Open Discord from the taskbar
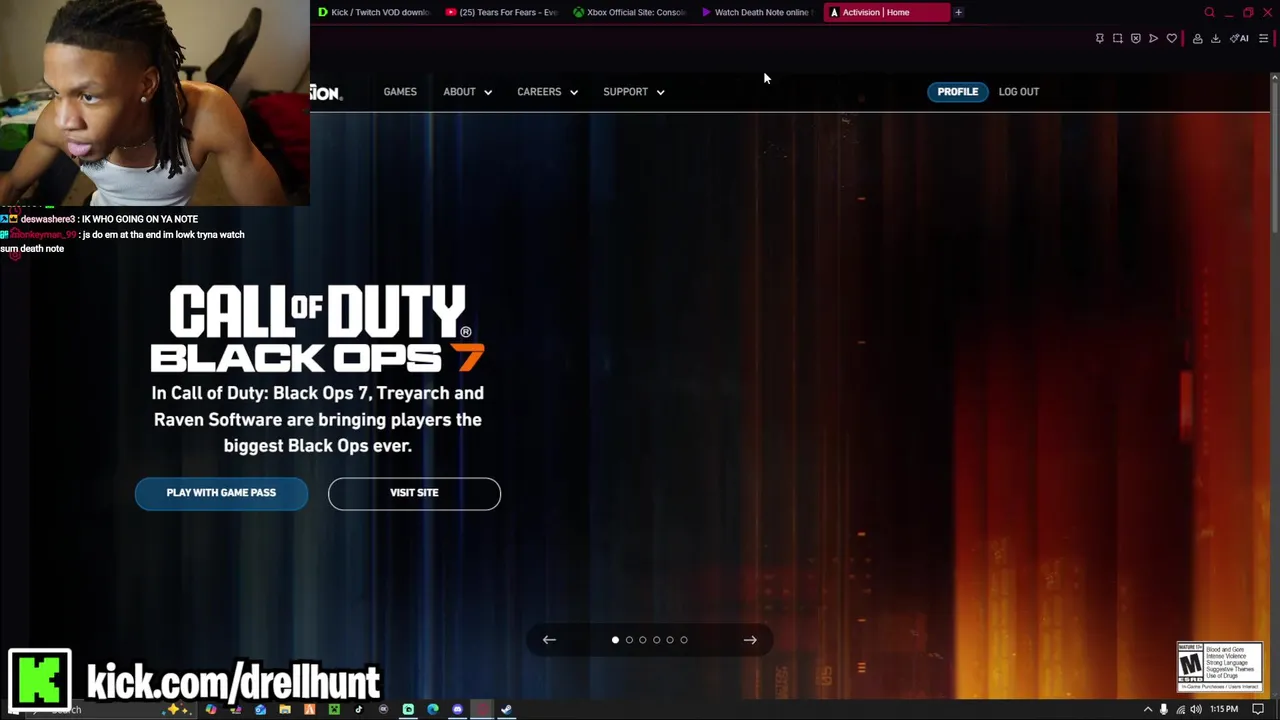 click(x=457, y=709)
